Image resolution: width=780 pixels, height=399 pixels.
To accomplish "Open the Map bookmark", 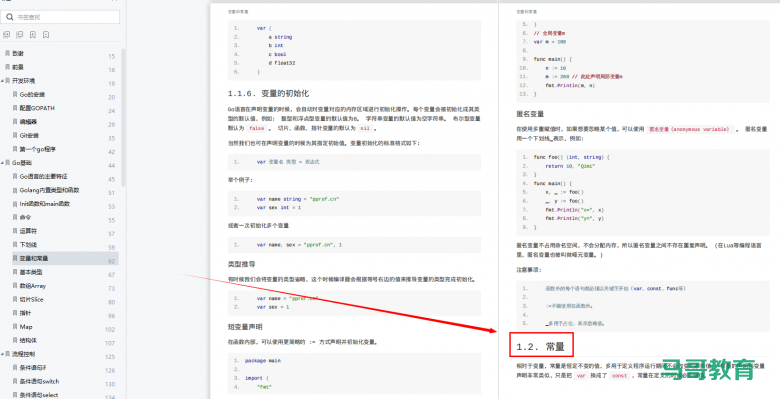I will click(26, 327).
